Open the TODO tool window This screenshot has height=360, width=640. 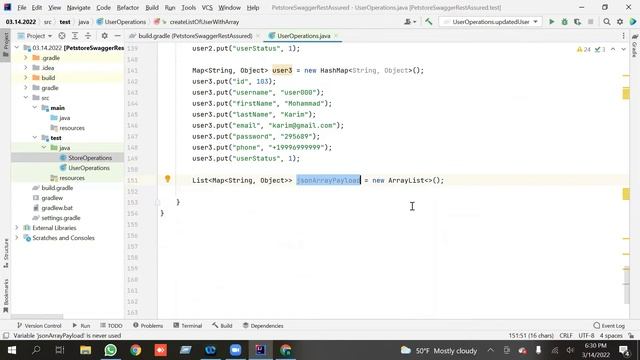click(111, 326)
